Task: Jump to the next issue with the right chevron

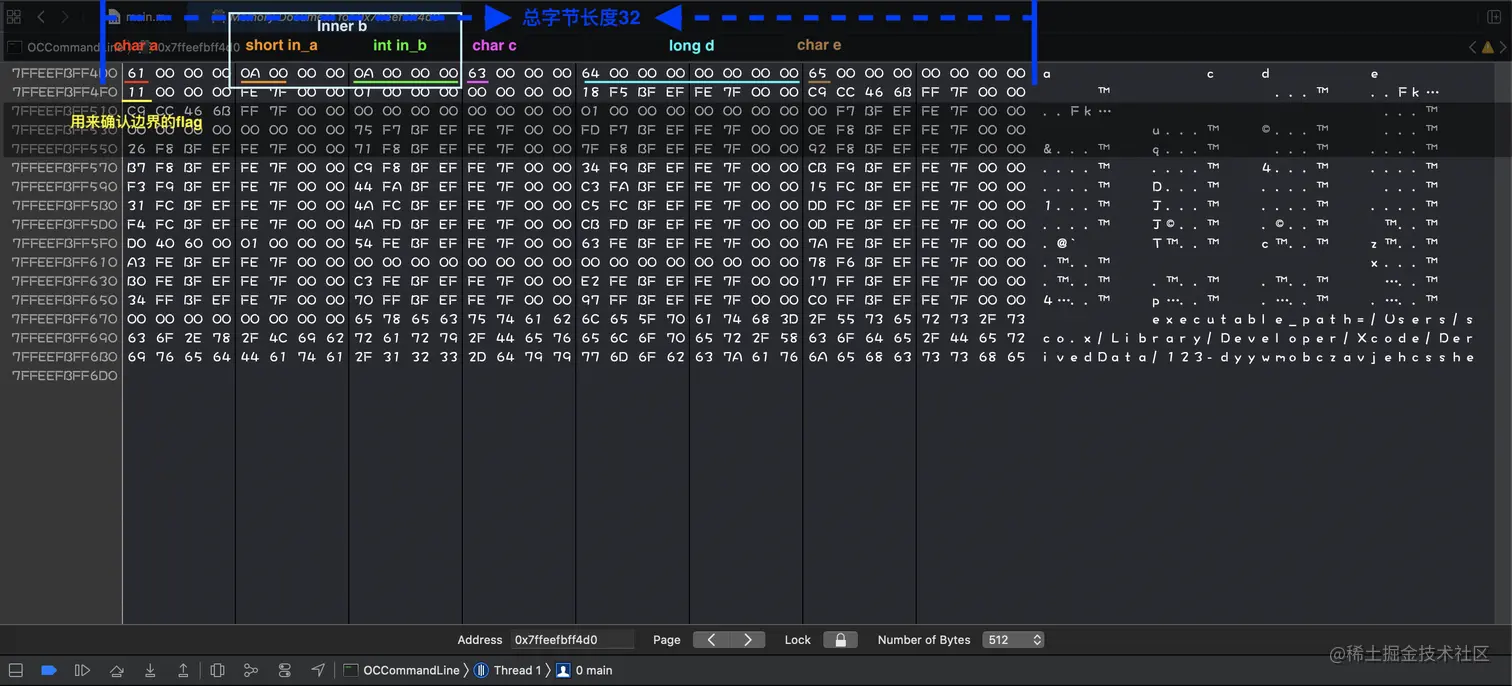Action: 1502,47
